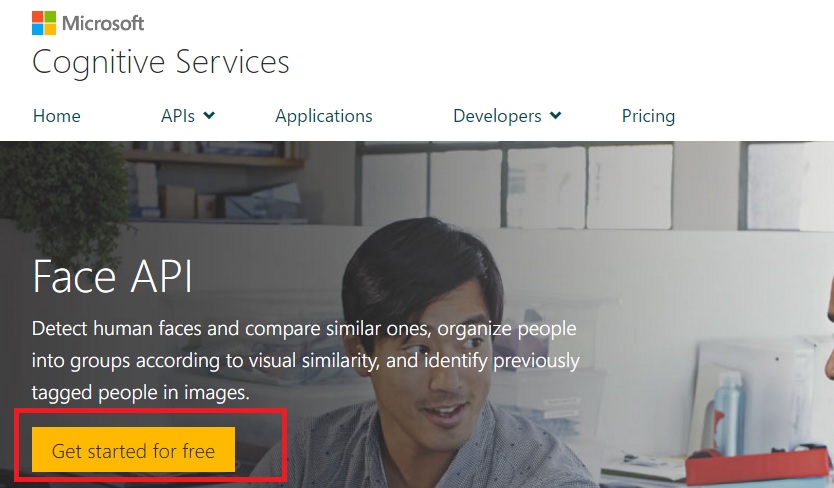Image resolution: width=834 pixels, height=488 pixels.
Task: Click the Microsoft wordmark text
Action: 103,23
